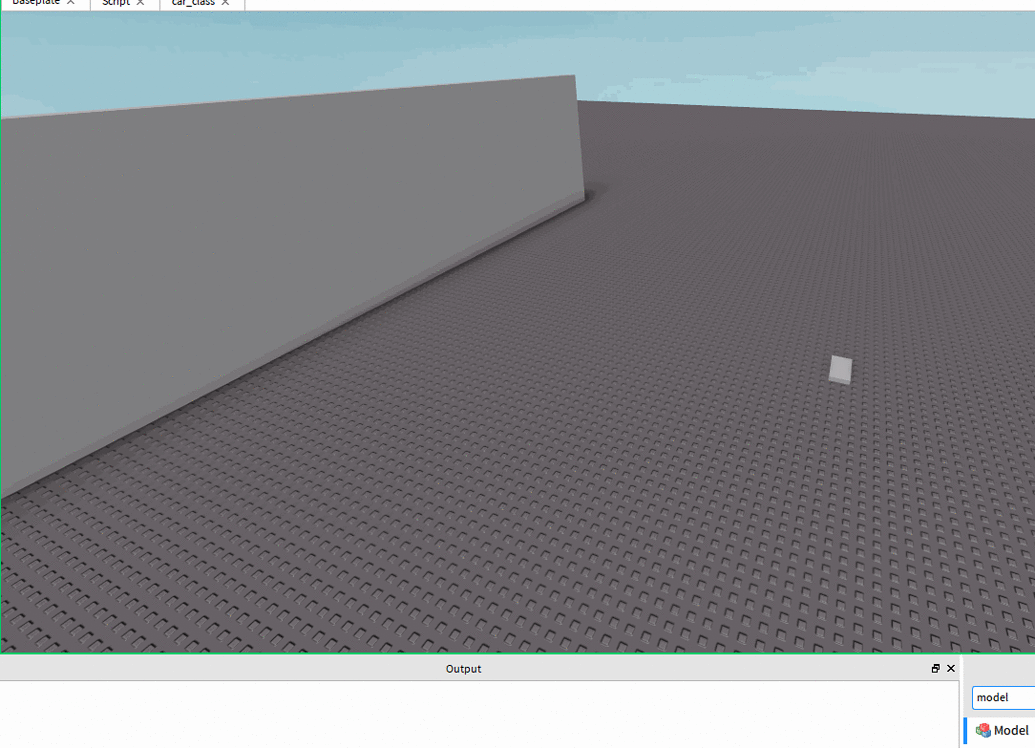Select the small white part on the baseplate
Viewport: 1035px width, 748px height.
[839, 369]
